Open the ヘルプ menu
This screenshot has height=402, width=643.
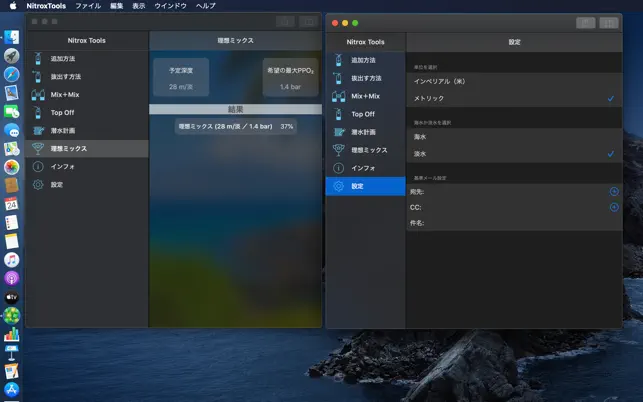click(205, 6)
